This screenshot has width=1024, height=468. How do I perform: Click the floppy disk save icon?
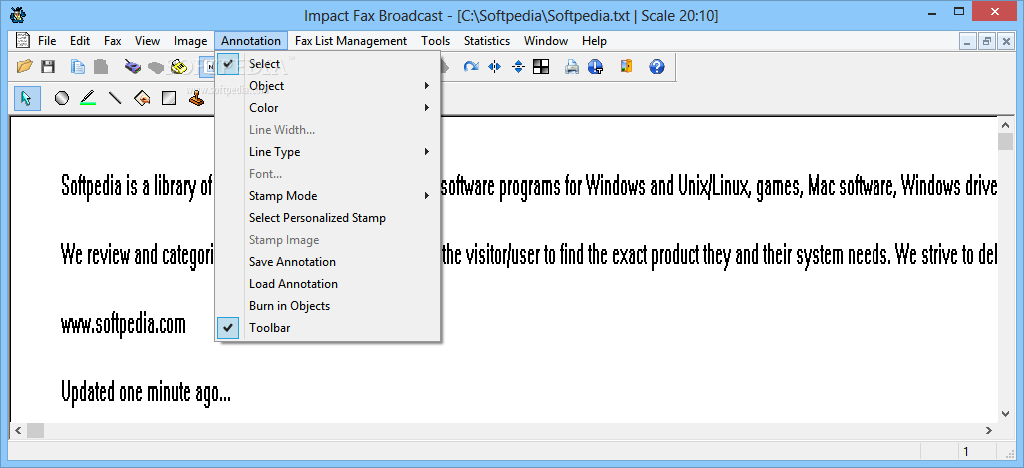pyautogui.click(x=48, y=66)
